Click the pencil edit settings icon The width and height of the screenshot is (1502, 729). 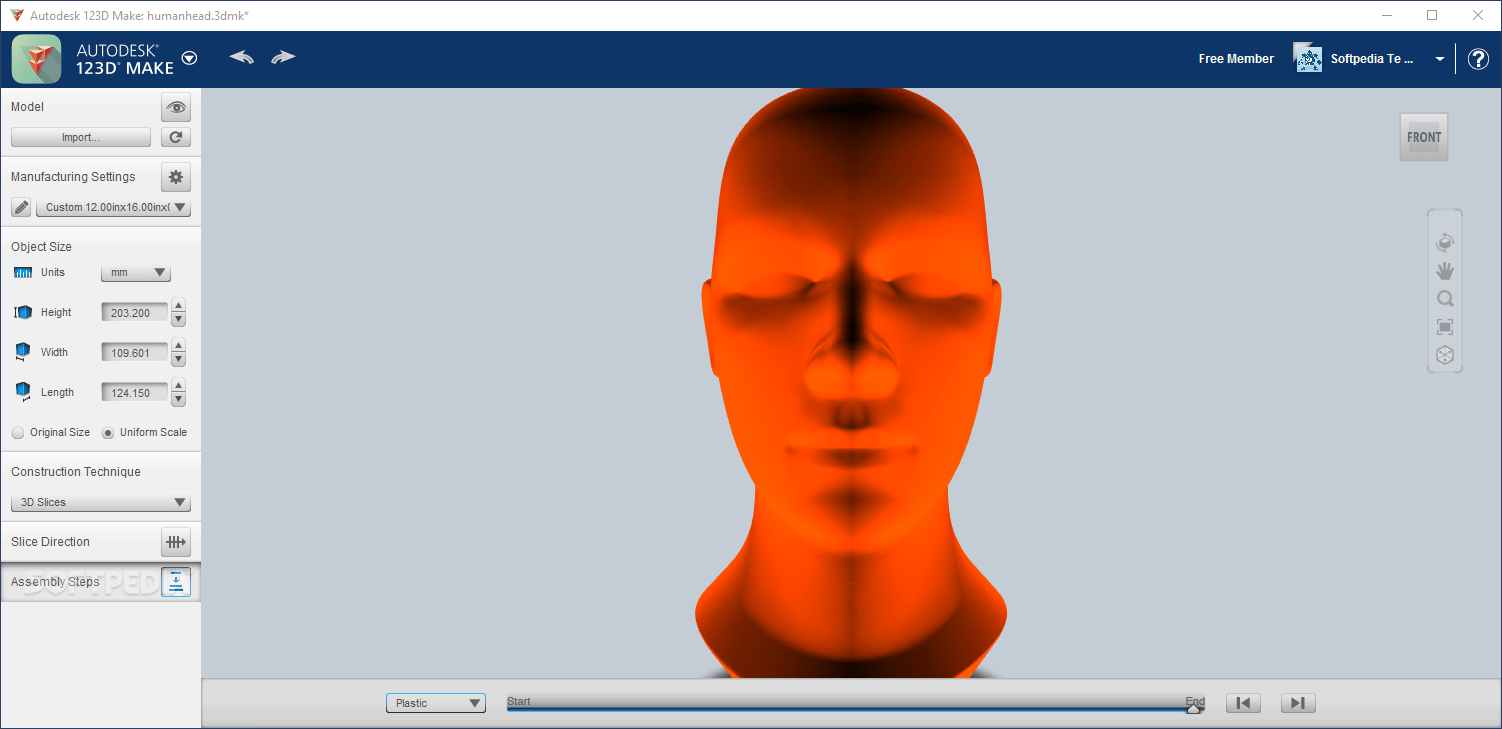point(21,207)
